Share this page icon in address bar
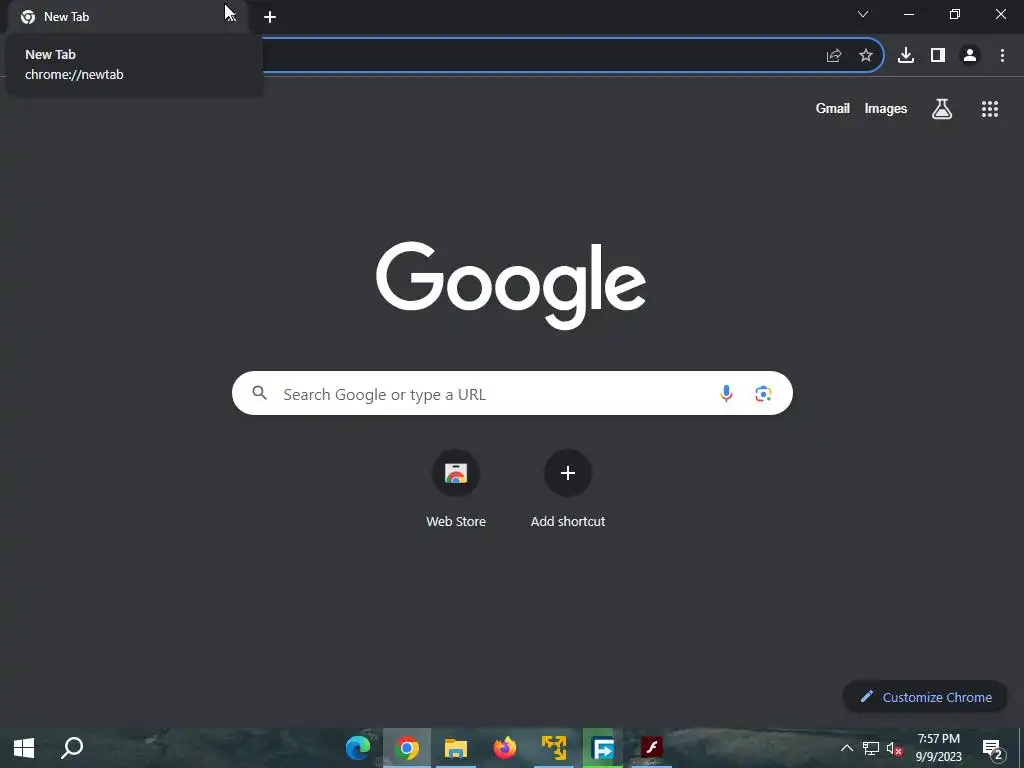1024x768 pixels. click(834, 56)
